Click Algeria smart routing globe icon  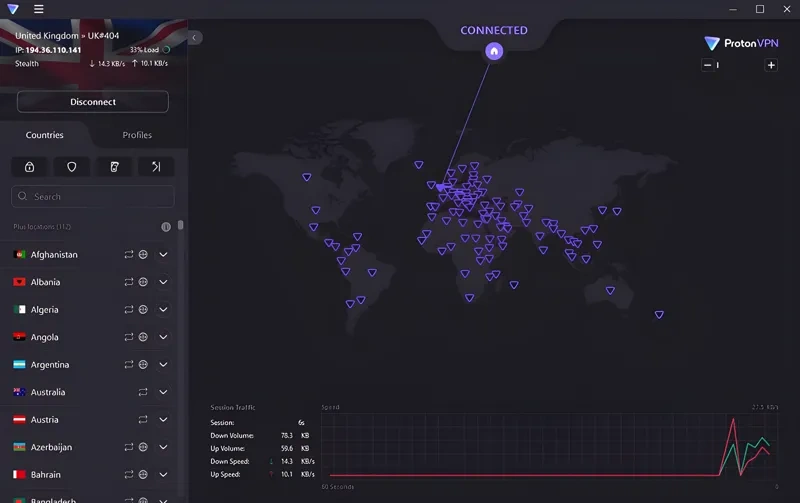click(x=143, y=310)
